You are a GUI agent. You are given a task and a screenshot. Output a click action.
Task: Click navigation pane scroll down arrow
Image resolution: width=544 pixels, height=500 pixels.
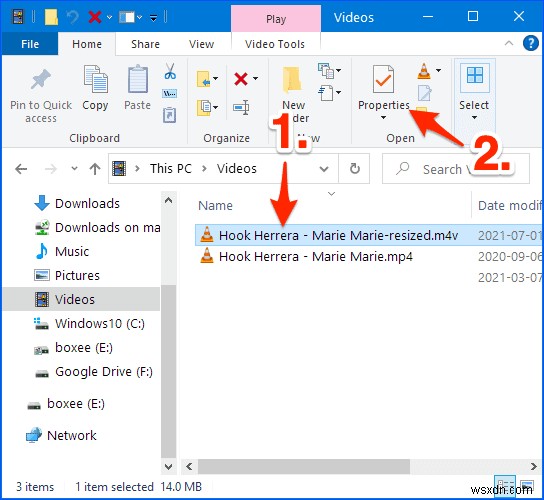click(168, 466)
